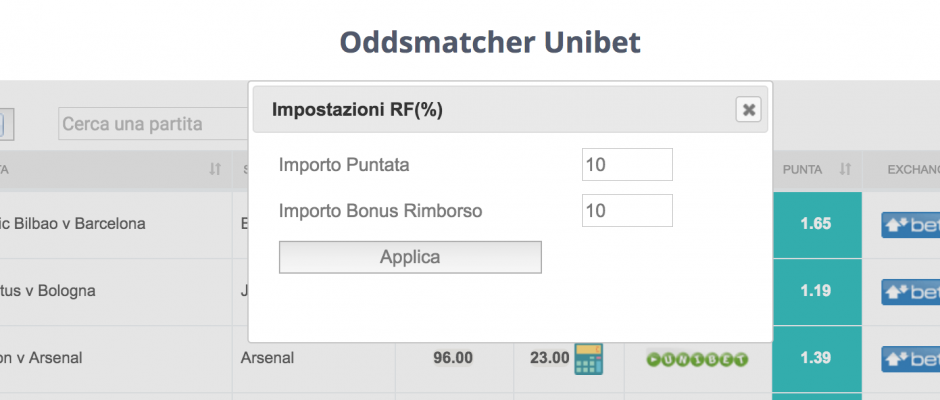Open the Bilbao v Barcelona match row
The height and width of the screenshot is (400, 940).
(73, 224)
